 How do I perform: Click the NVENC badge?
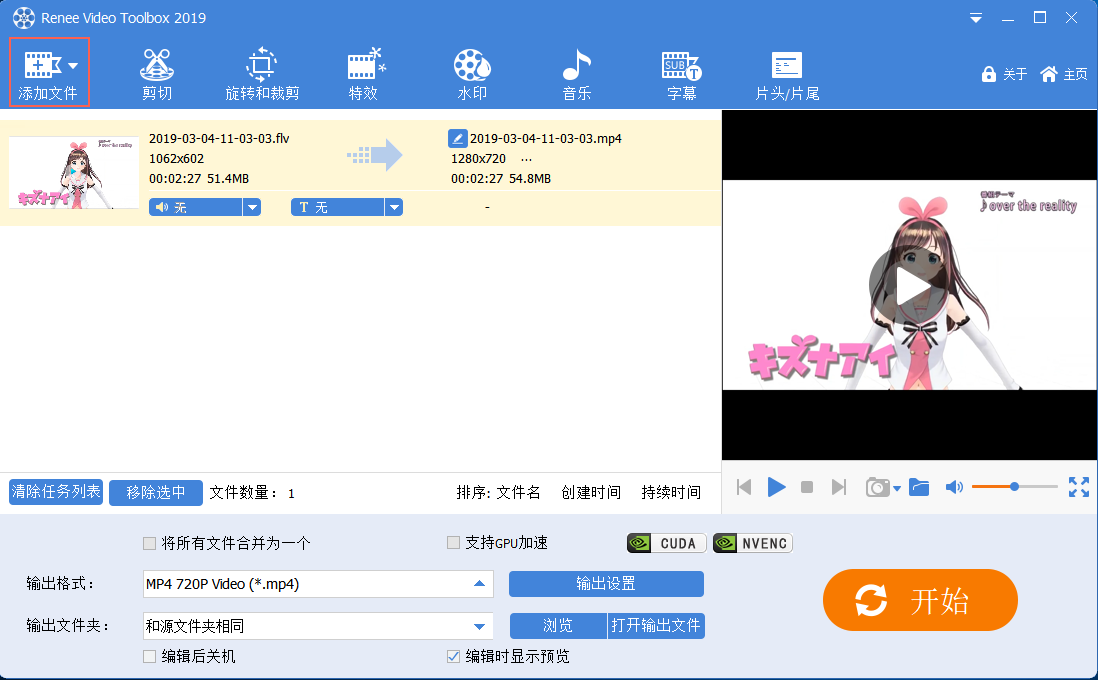click(x=753, y=543)
